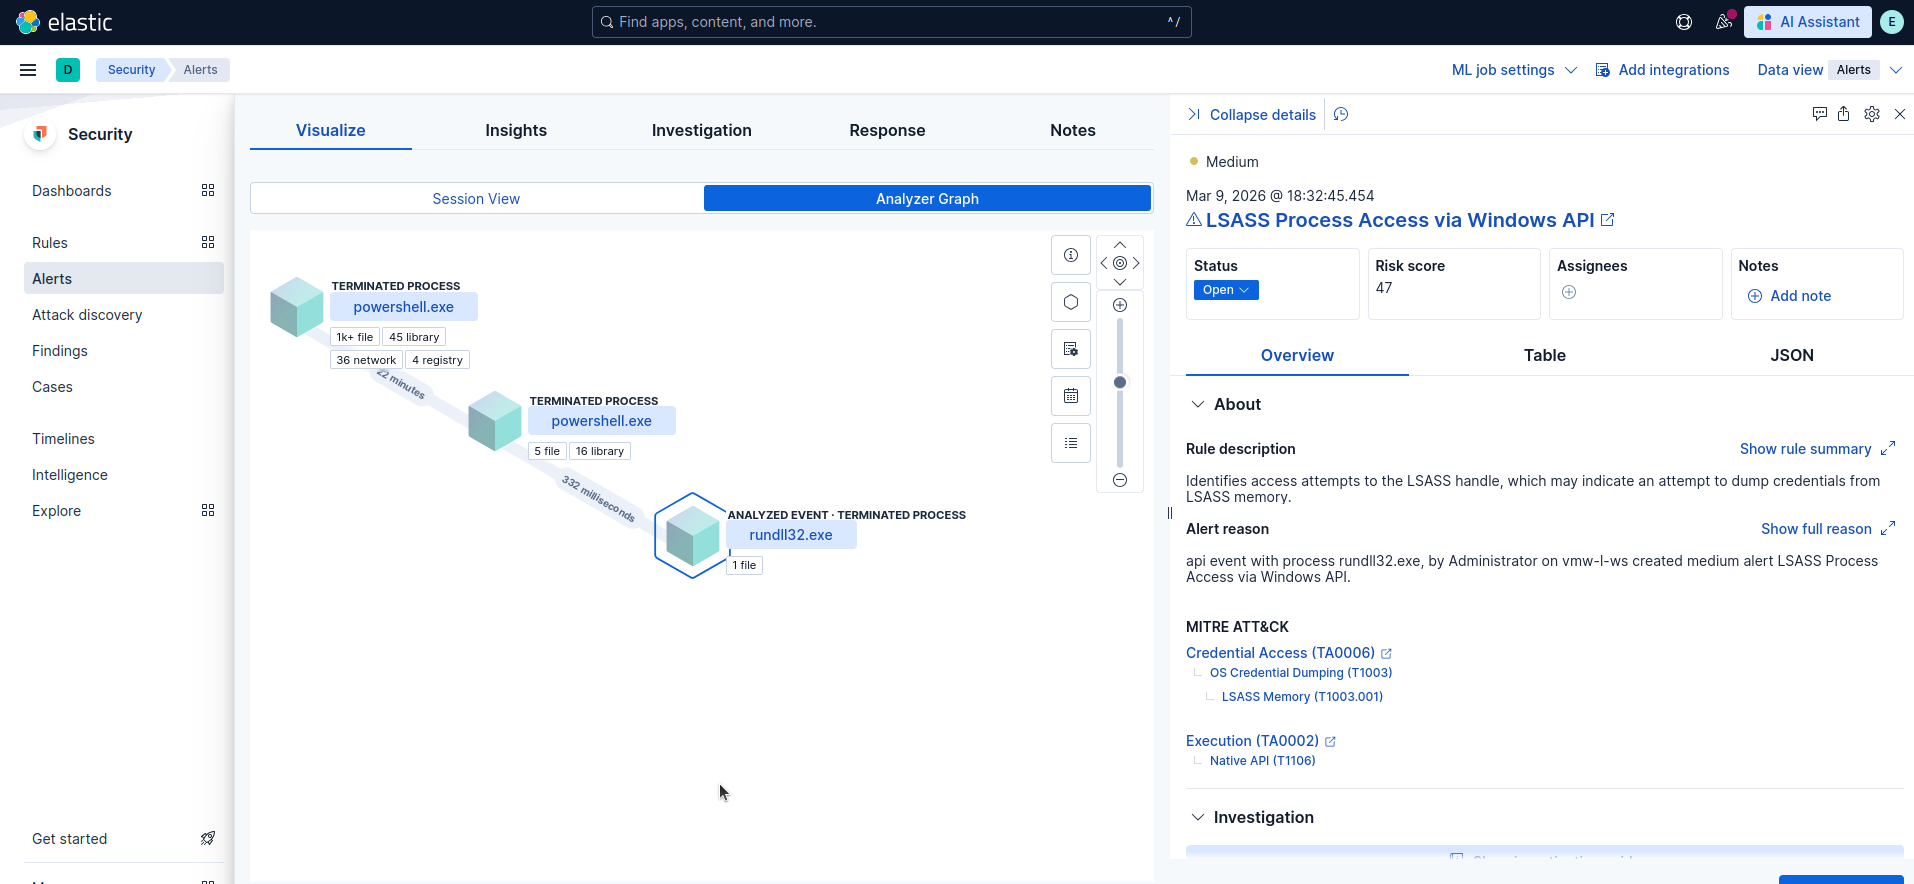Zoom in on the analyzer graph
The height and width of the screenshot is (884, 1914).
pos(1120,305)
